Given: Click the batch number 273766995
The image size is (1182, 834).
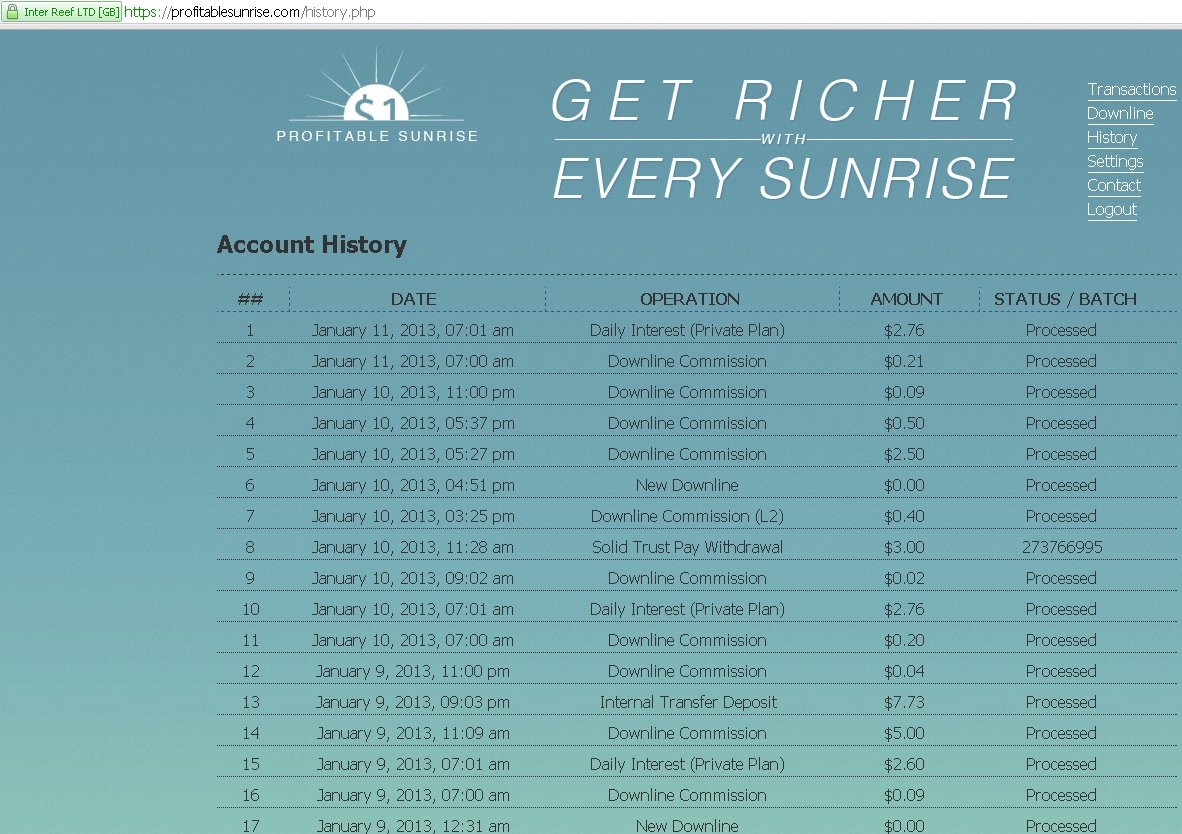Looking at the screenshot, I should tap(1061, 547).
